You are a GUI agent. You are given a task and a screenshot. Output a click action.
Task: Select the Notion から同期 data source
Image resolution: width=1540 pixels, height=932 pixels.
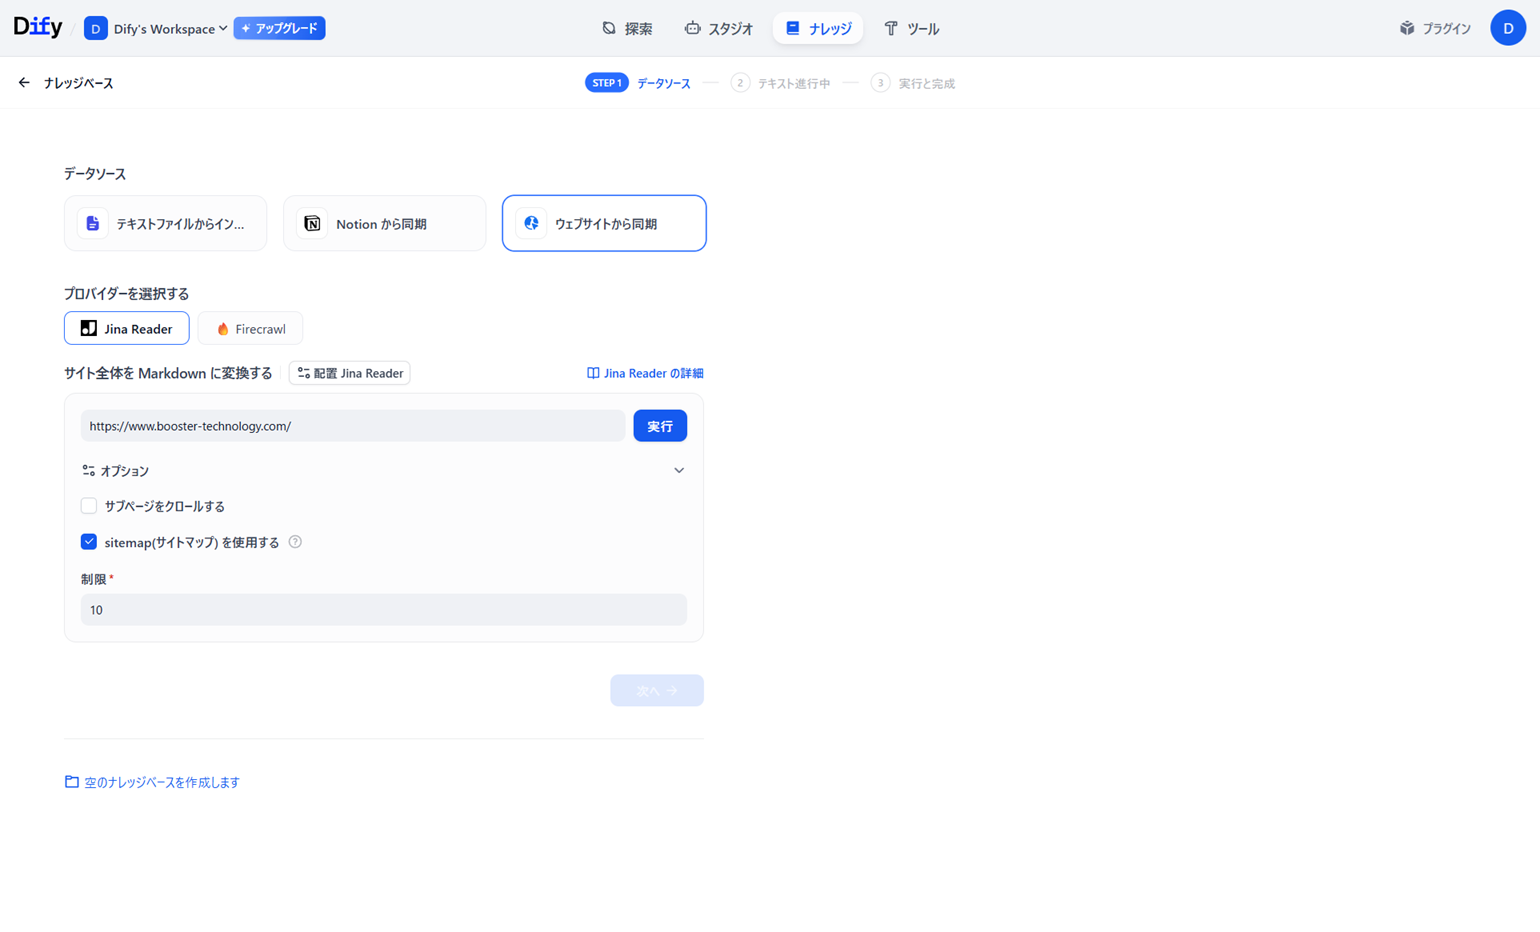coord(384,223)
